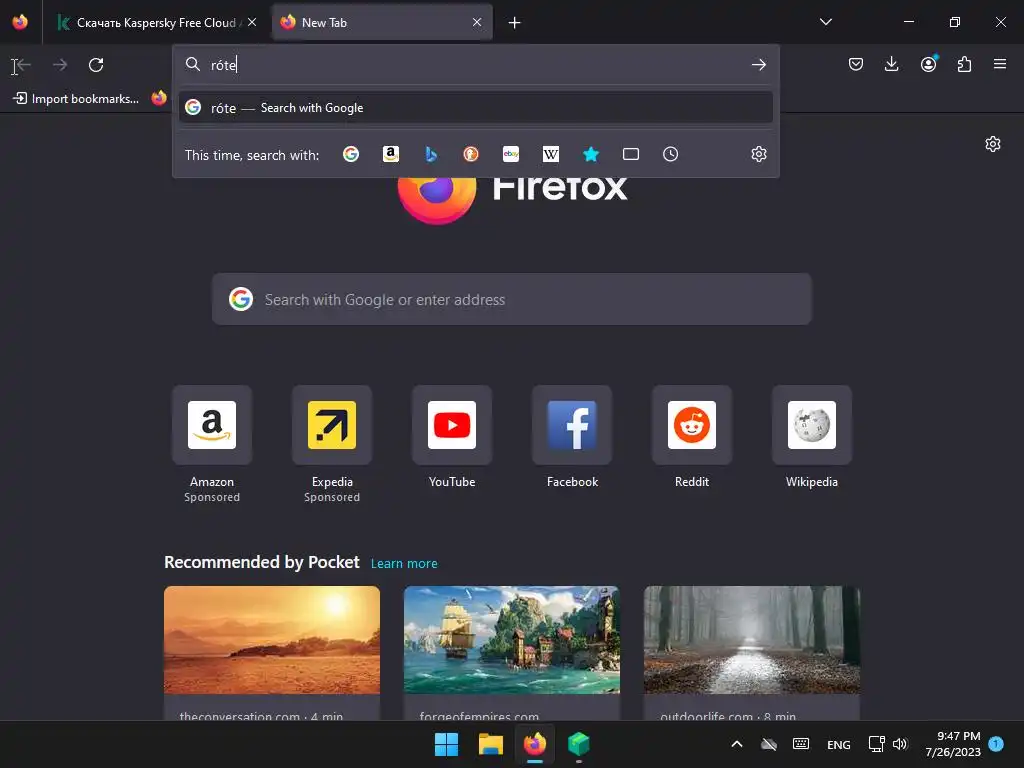Open Save to Pocket button
This screenshot has height=768, width=1024.
click(x=856, y=64)
